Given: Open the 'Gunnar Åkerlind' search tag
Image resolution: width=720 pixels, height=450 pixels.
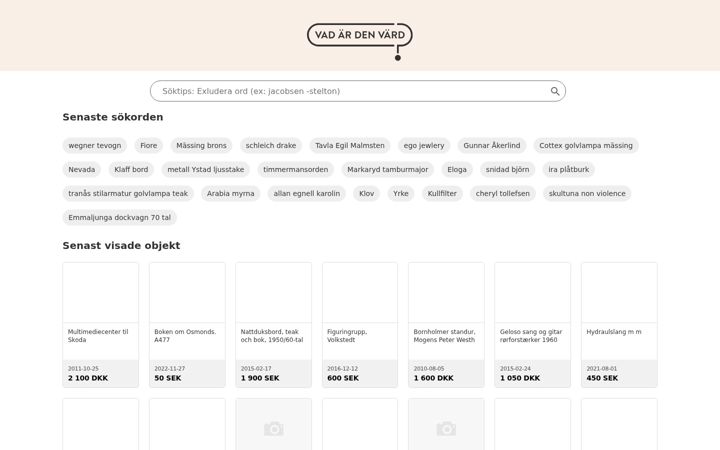Looking at the screenshot, I should pos(491,146).
